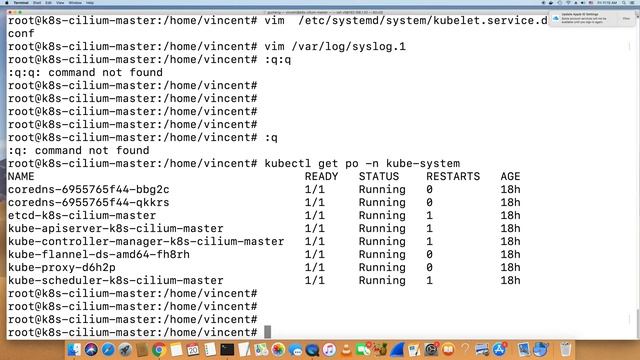Screen dimensions: 640x360
Task: Click the Terminal icon in dock
Action: pos(227,349)
